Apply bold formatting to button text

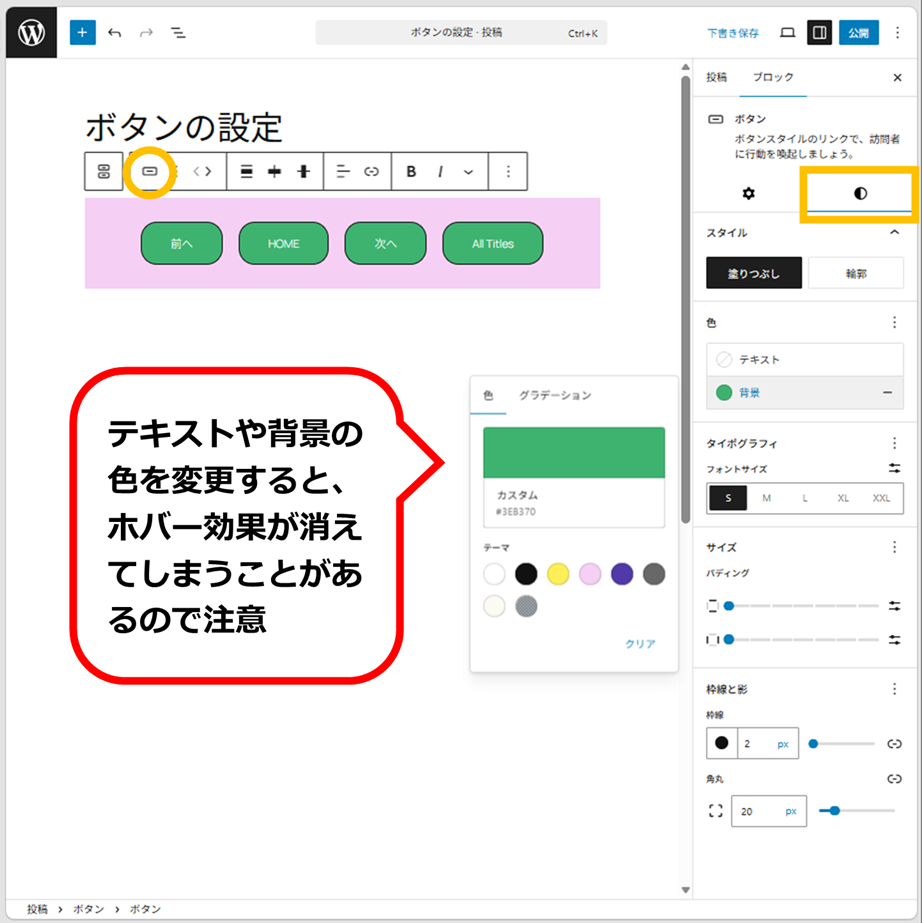click(x=411, y=171)
